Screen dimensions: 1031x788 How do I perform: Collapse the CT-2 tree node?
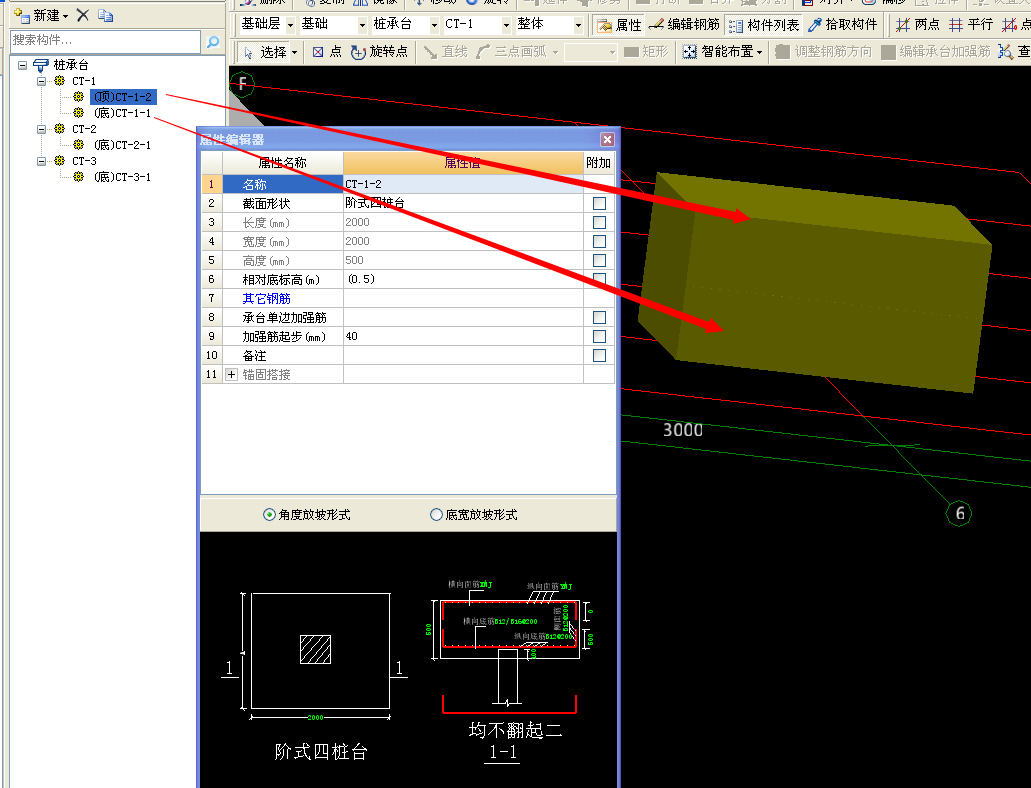click(41, 129)
